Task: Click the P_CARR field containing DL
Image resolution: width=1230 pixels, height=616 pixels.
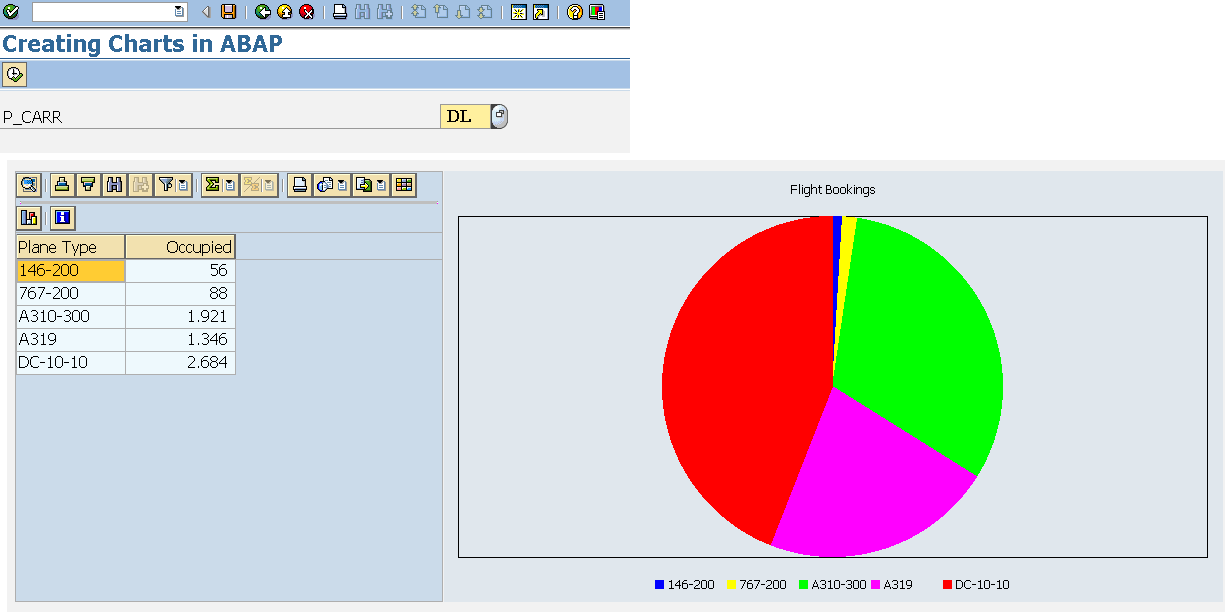Action: point(465,116)
